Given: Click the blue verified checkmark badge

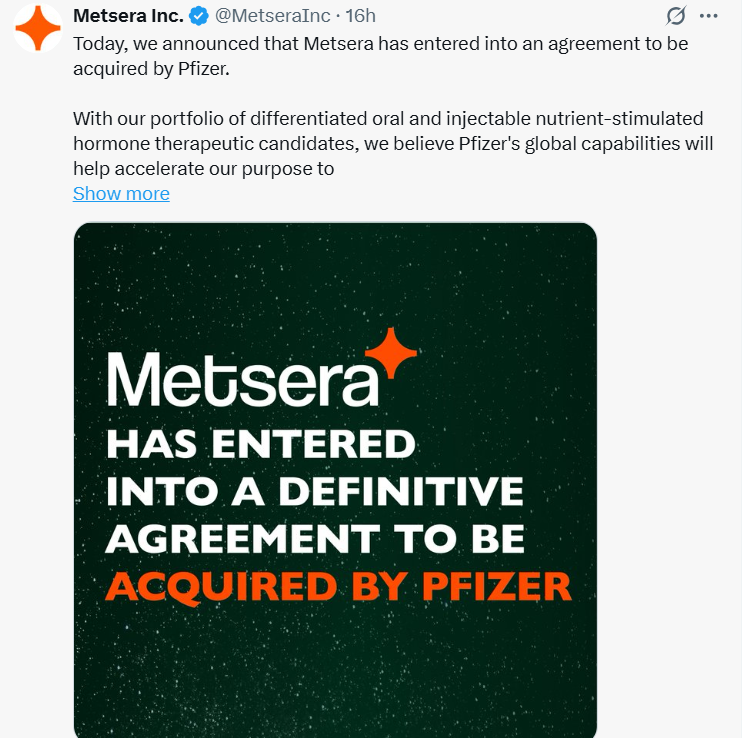Looking at the screenshot, I should pyautogui.click(x=198, y=17).
